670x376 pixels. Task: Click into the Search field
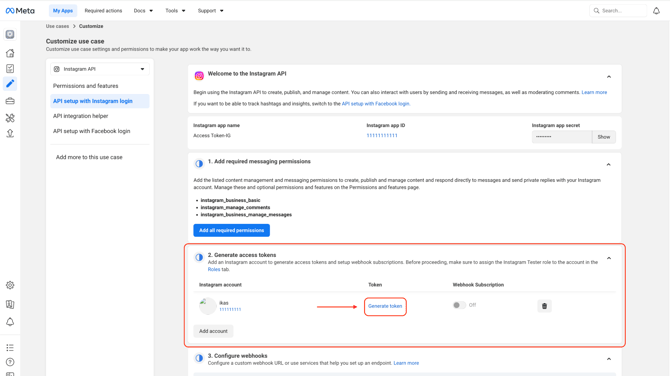point(618,11)
